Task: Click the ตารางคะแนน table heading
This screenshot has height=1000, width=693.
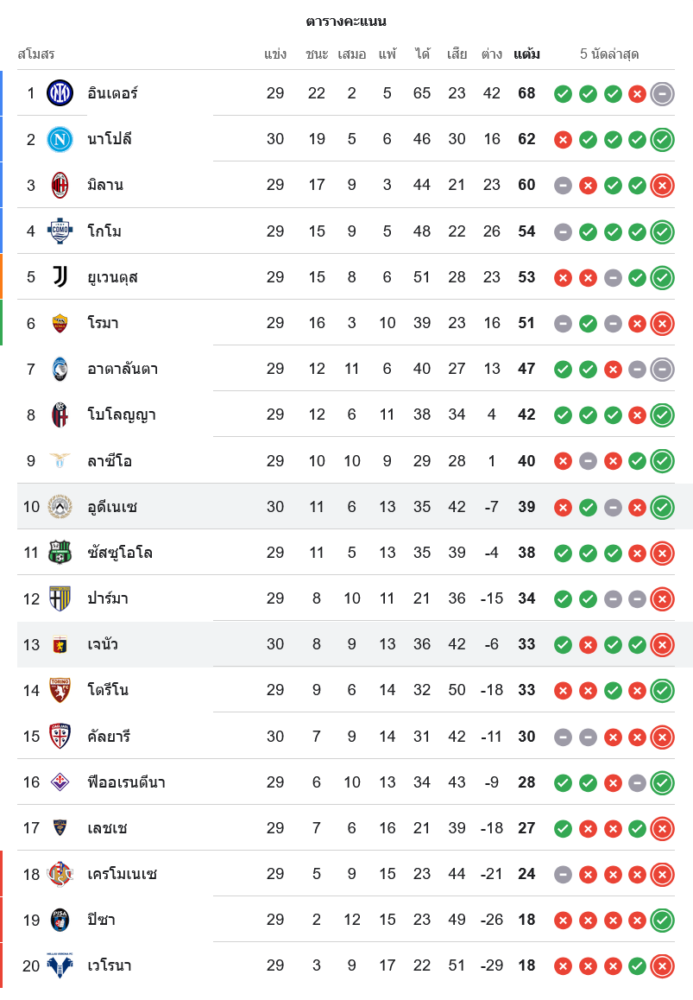Action: 346,21
